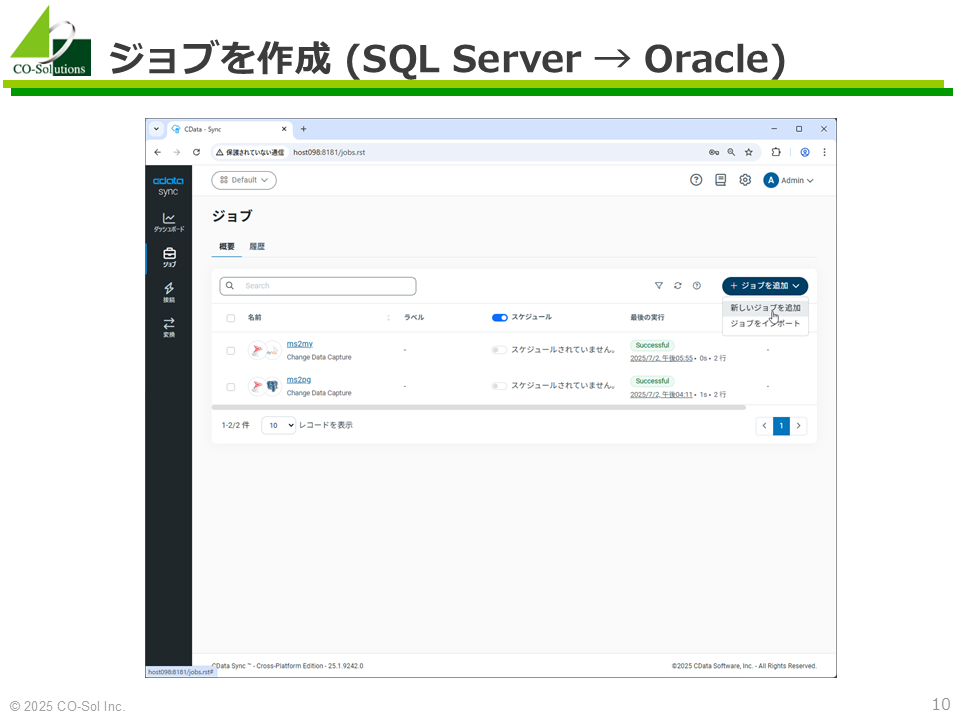Expand the Admin user menu
Screen dimensions: 960x720
point(797,181)
